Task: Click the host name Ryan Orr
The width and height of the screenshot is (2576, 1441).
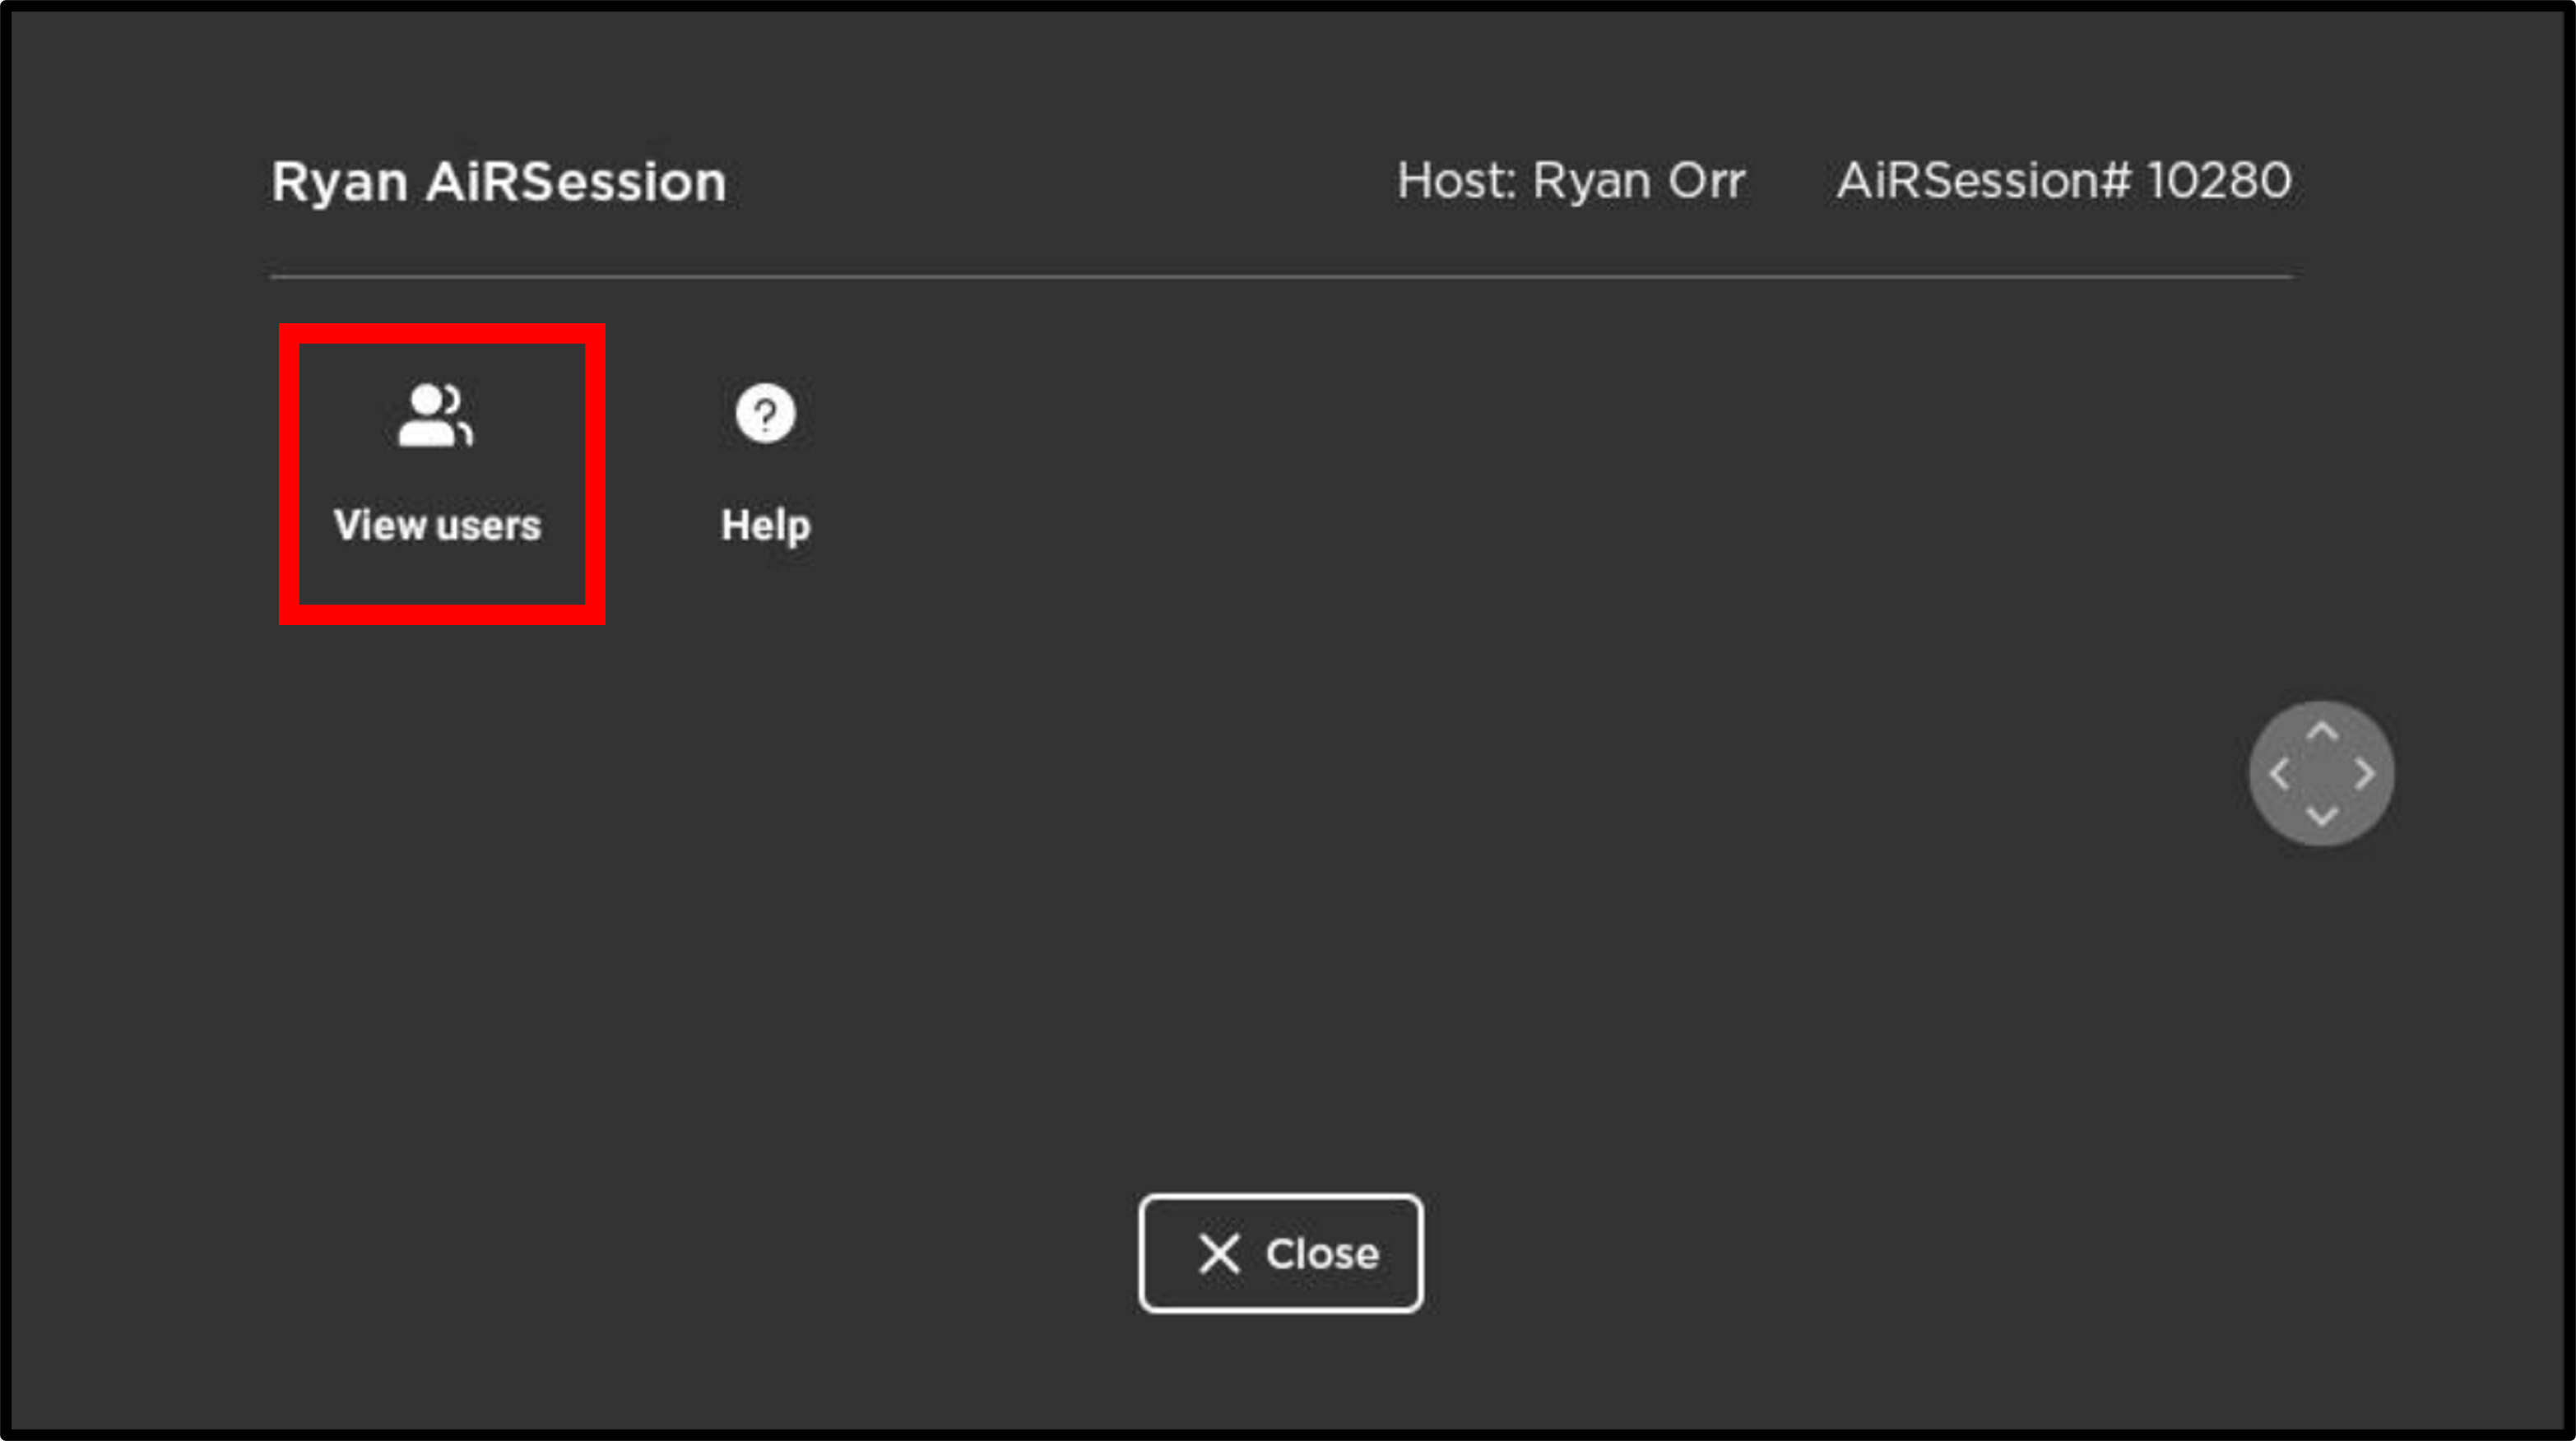Action: [1639, 181]
